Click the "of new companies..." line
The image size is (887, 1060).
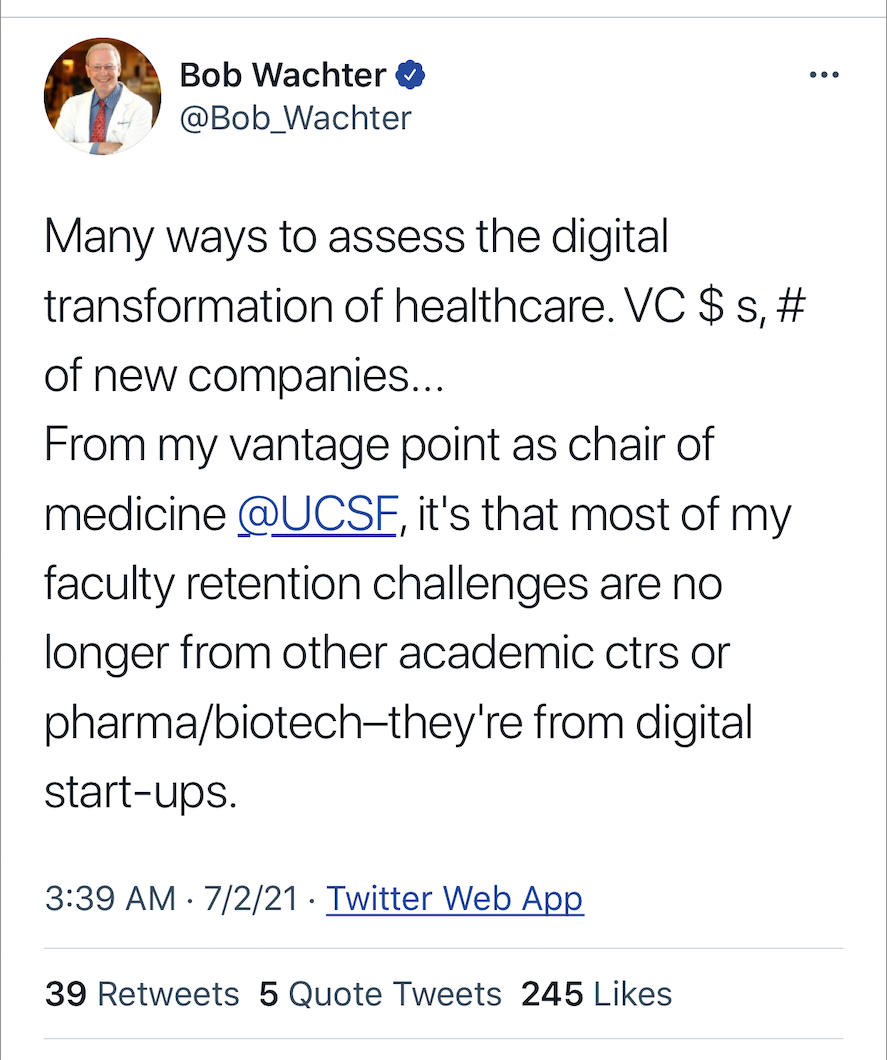click(243, 376)
